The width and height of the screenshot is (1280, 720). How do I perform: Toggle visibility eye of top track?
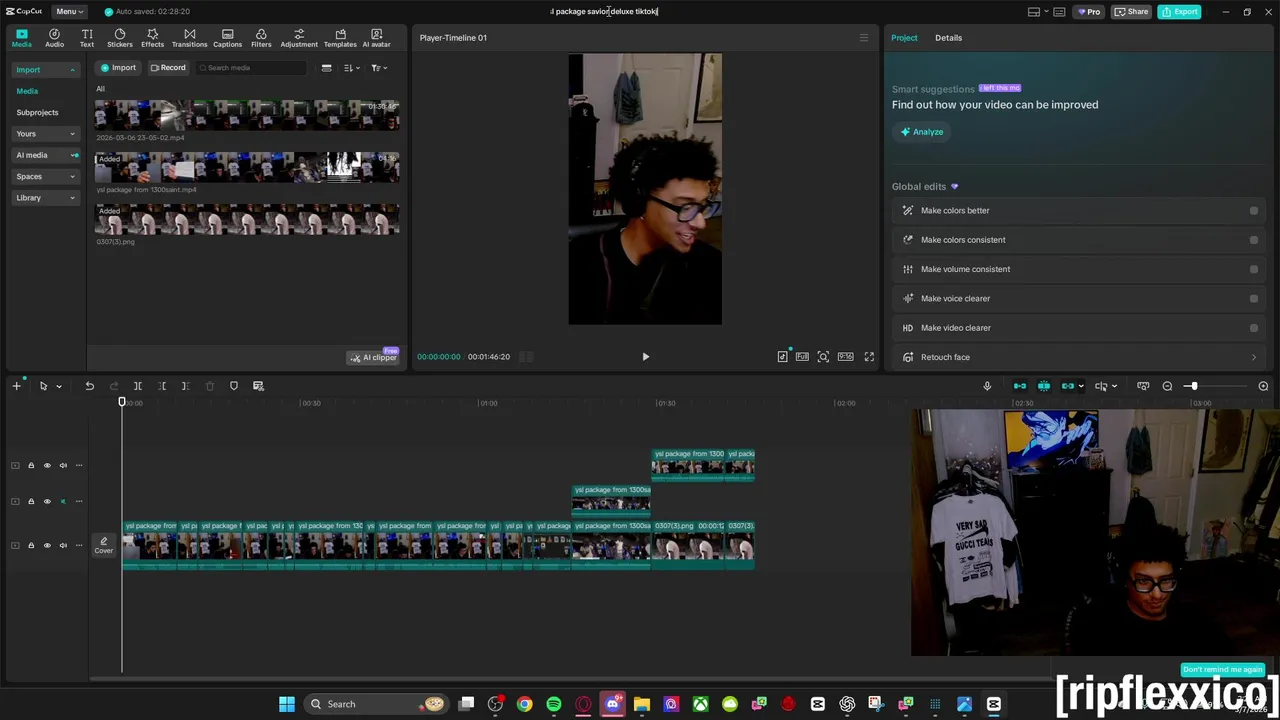point(47,465)
